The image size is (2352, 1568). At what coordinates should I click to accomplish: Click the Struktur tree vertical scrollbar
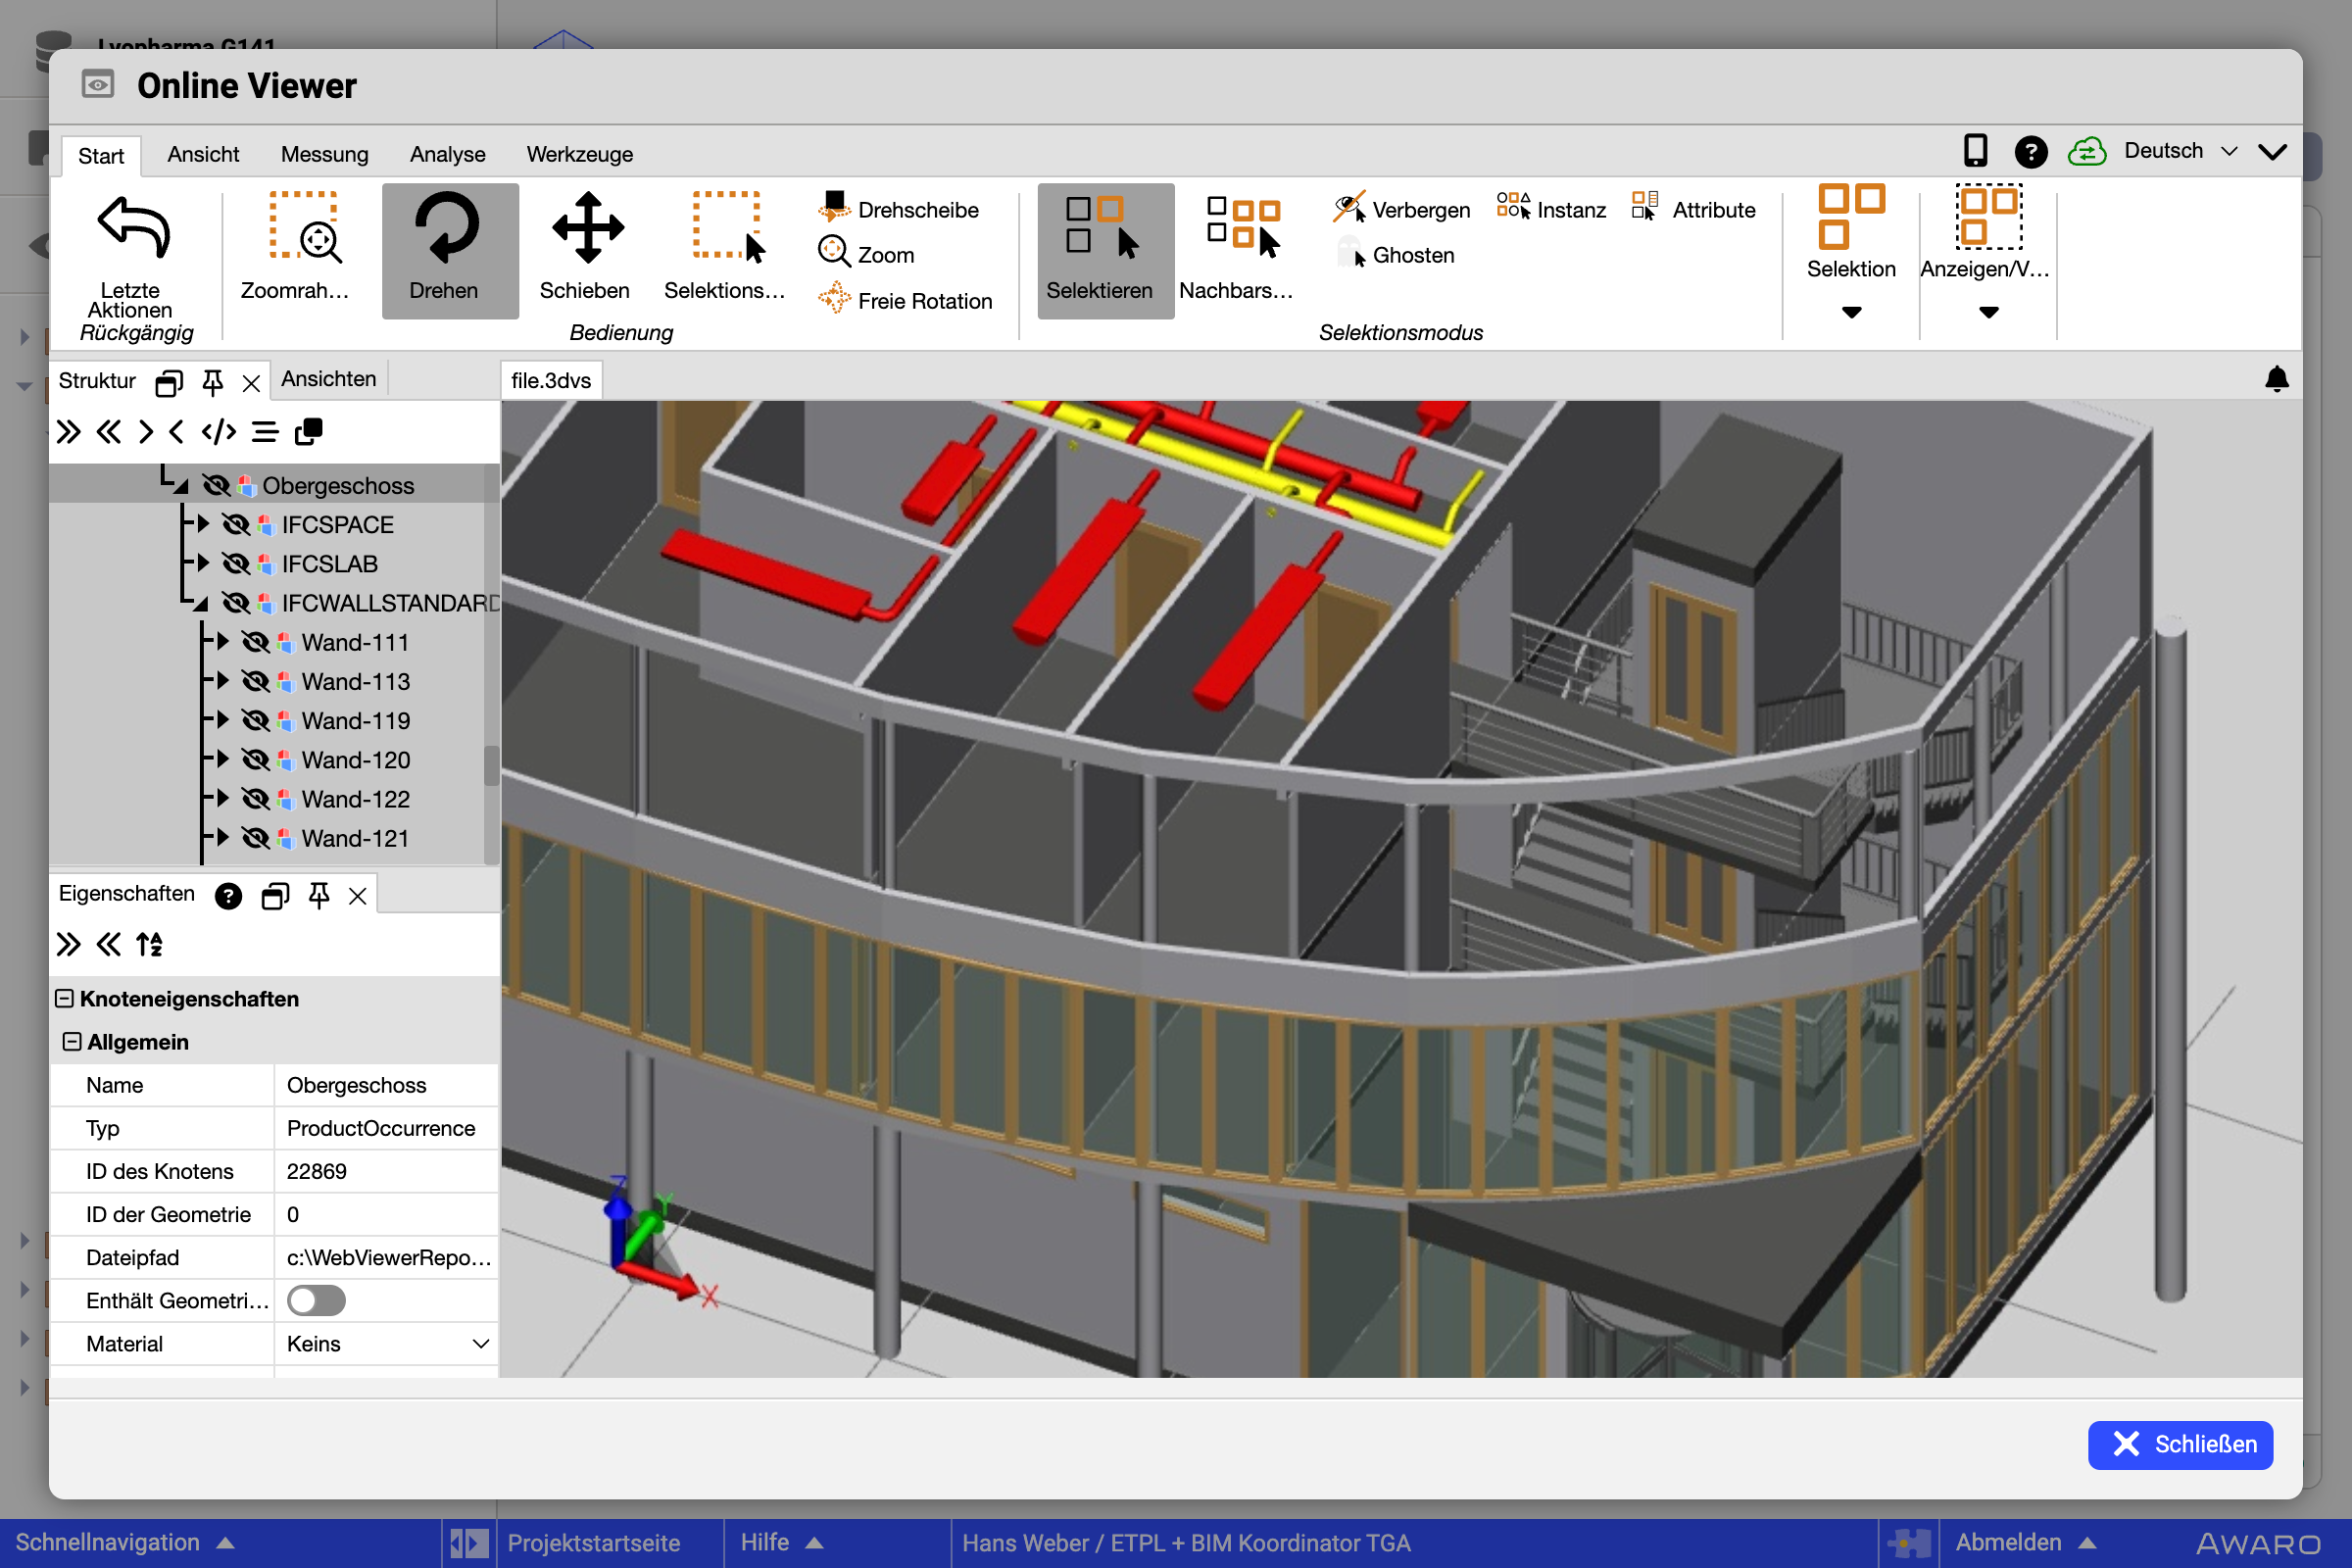(x=491, y=765)
